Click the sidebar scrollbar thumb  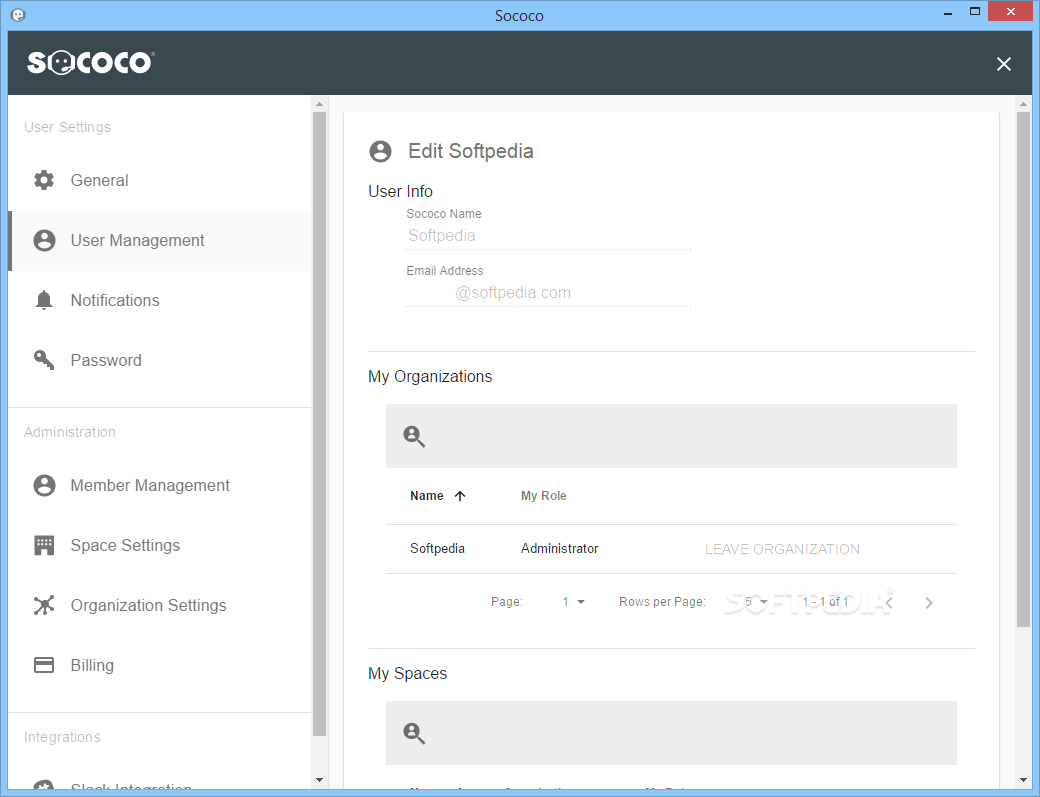(319, 424)
